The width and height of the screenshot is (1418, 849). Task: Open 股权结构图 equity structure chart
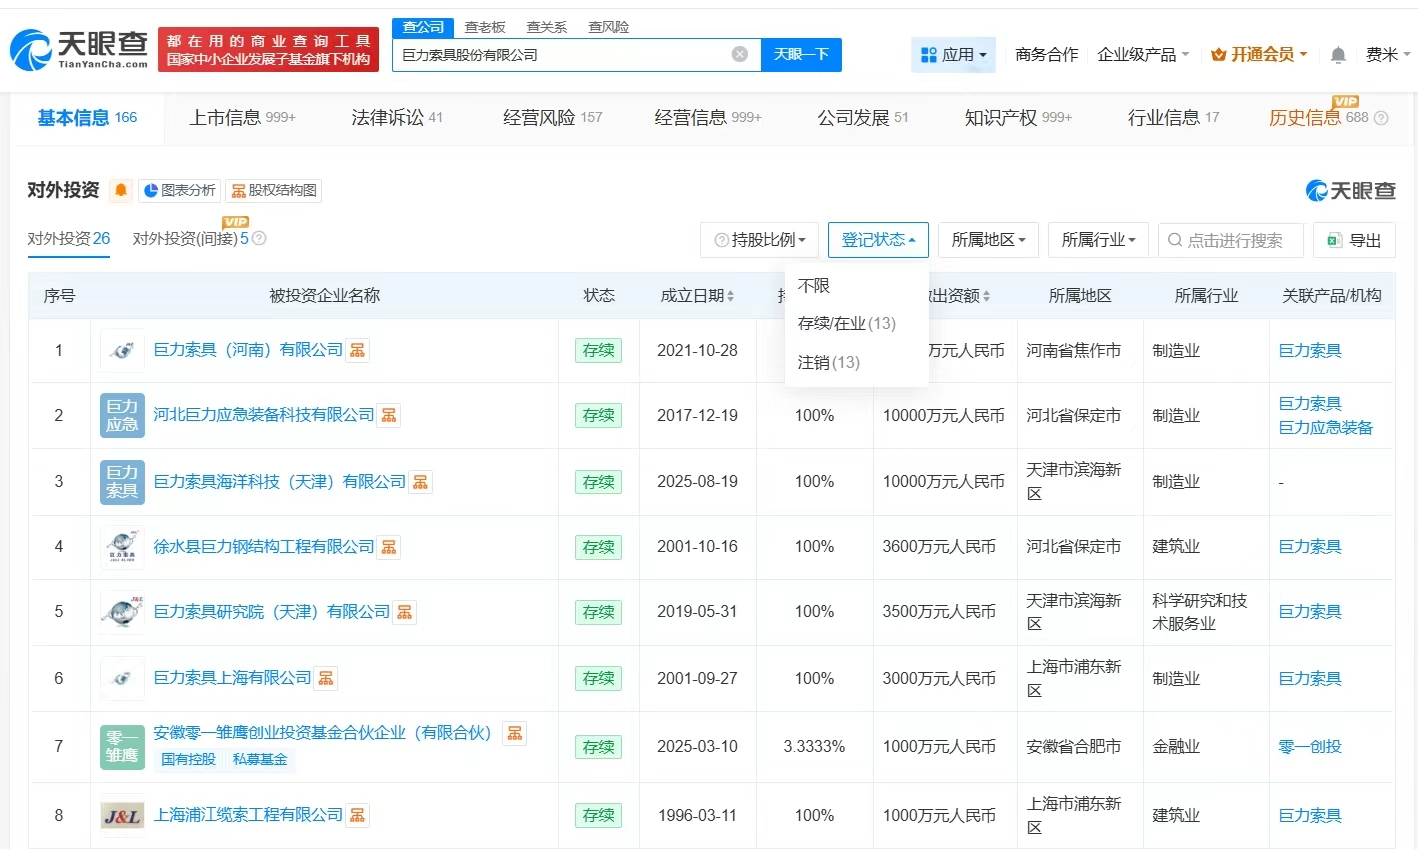pyautogui.click(x=274, y=190)
